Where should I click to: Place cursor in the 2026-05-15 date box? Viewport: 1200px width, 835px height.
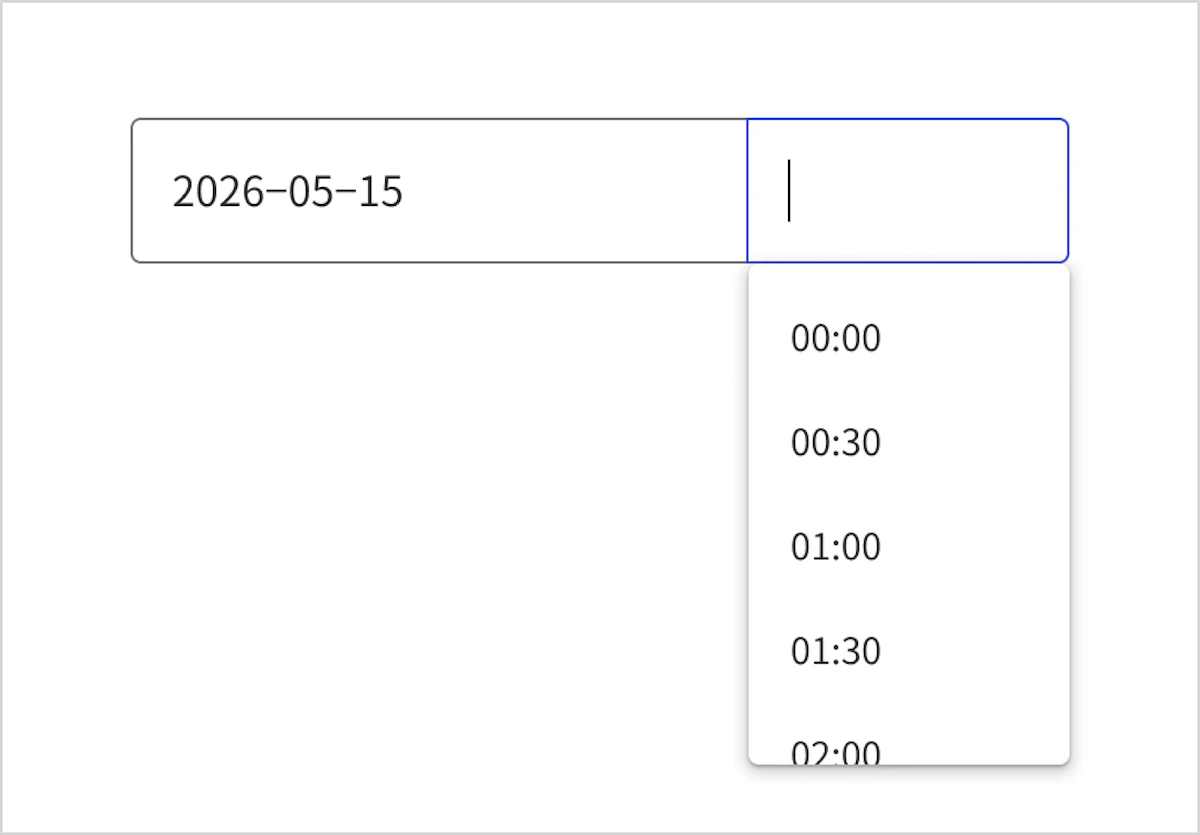(x=439, y=191)
